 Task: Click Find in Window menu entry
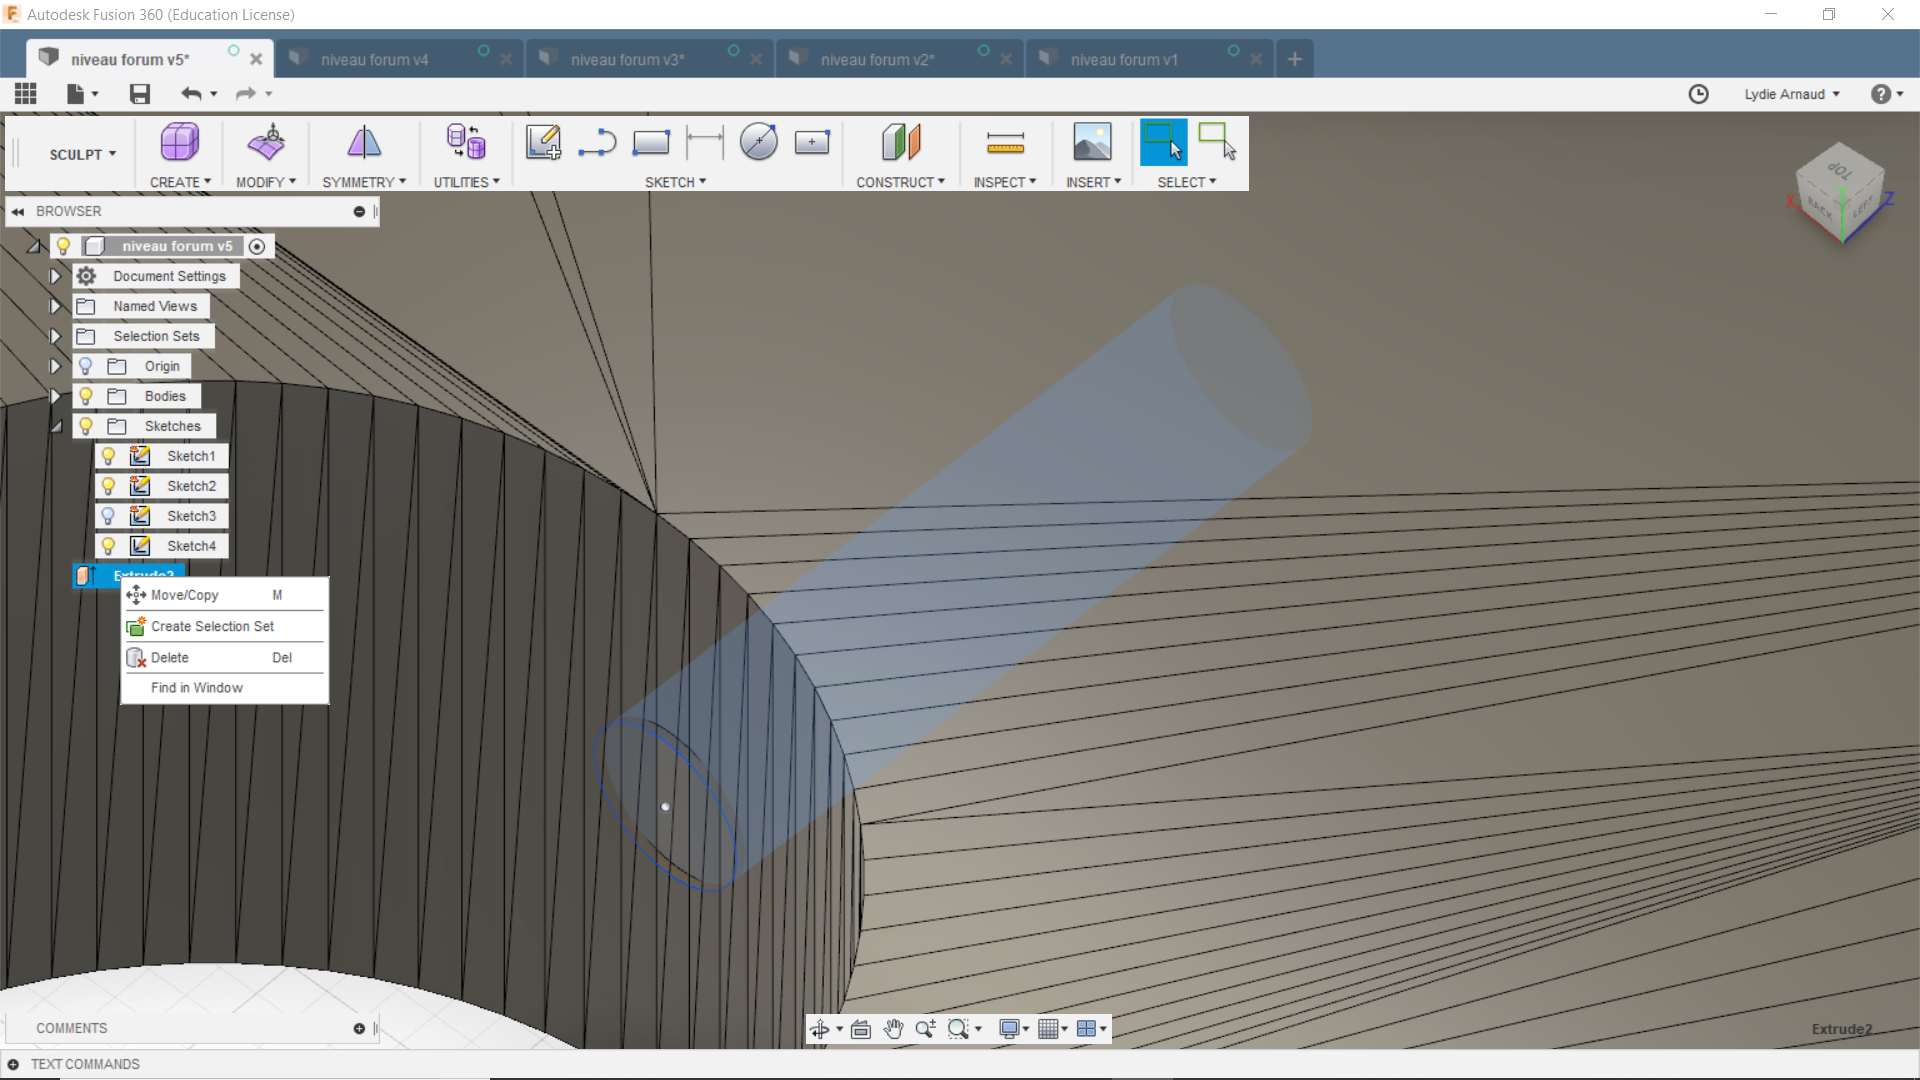197,688
